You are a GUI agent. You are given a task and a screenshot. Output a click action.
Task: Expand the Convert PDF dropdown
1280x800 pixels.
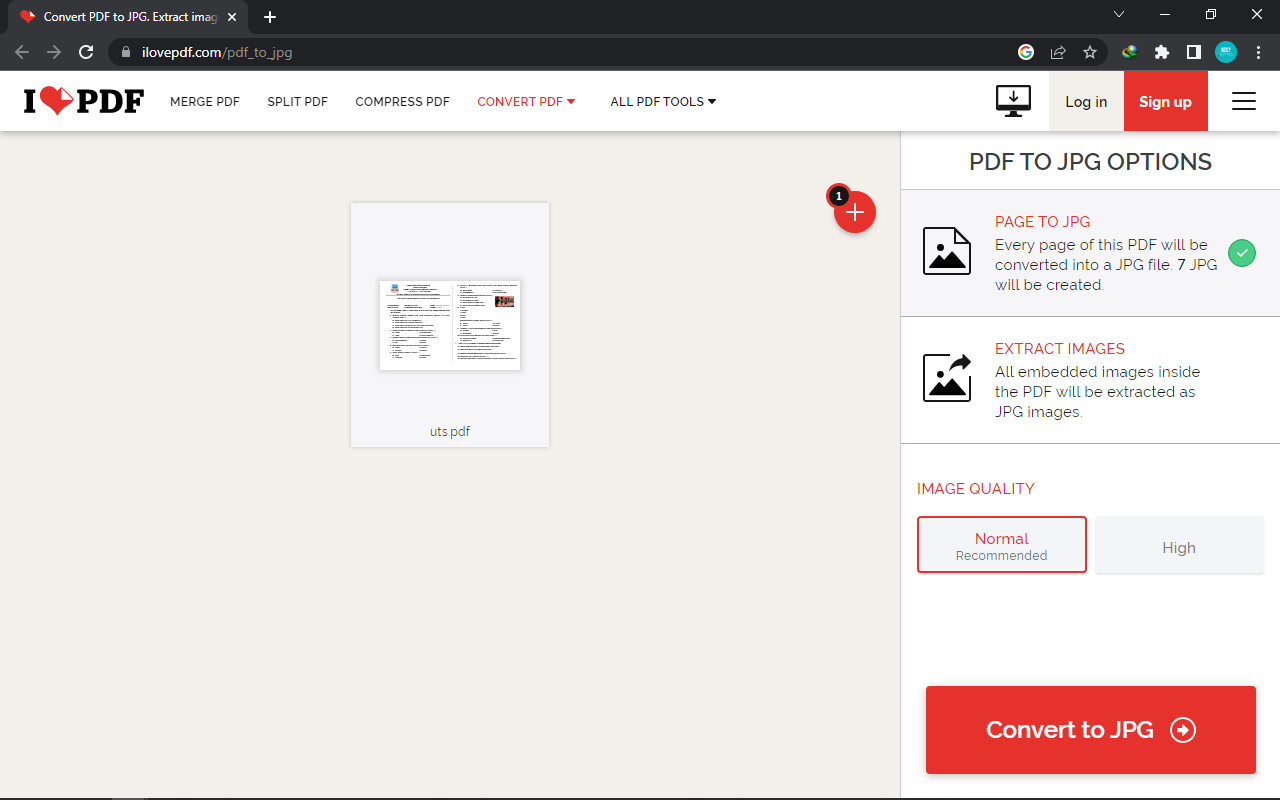coord(527,102)
